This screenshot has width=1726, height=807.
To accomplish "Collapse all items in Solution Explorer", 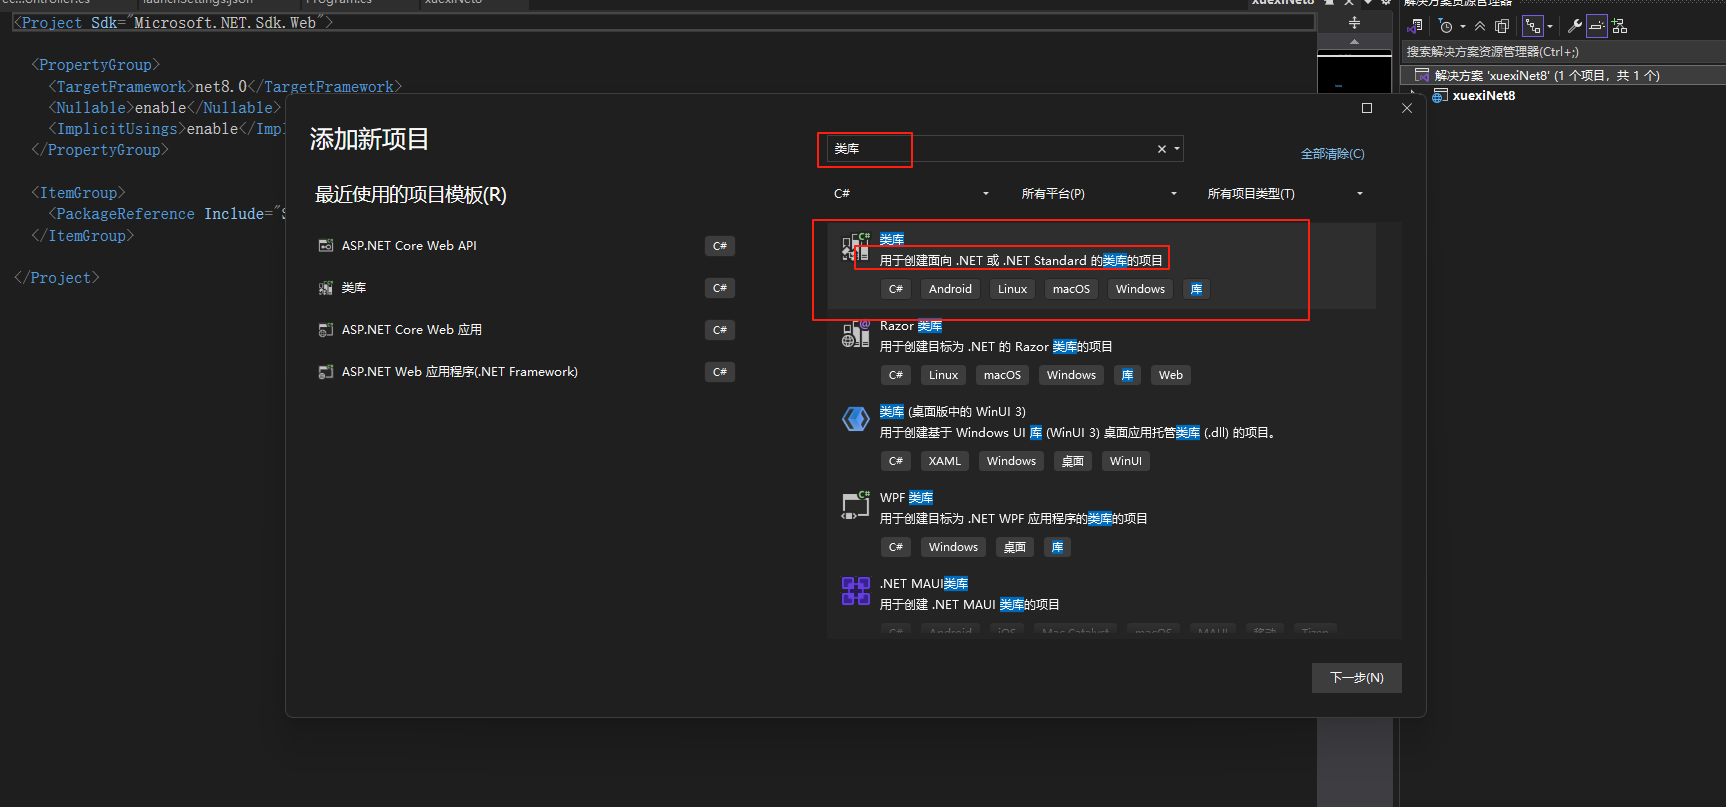I will point(1480,26).
